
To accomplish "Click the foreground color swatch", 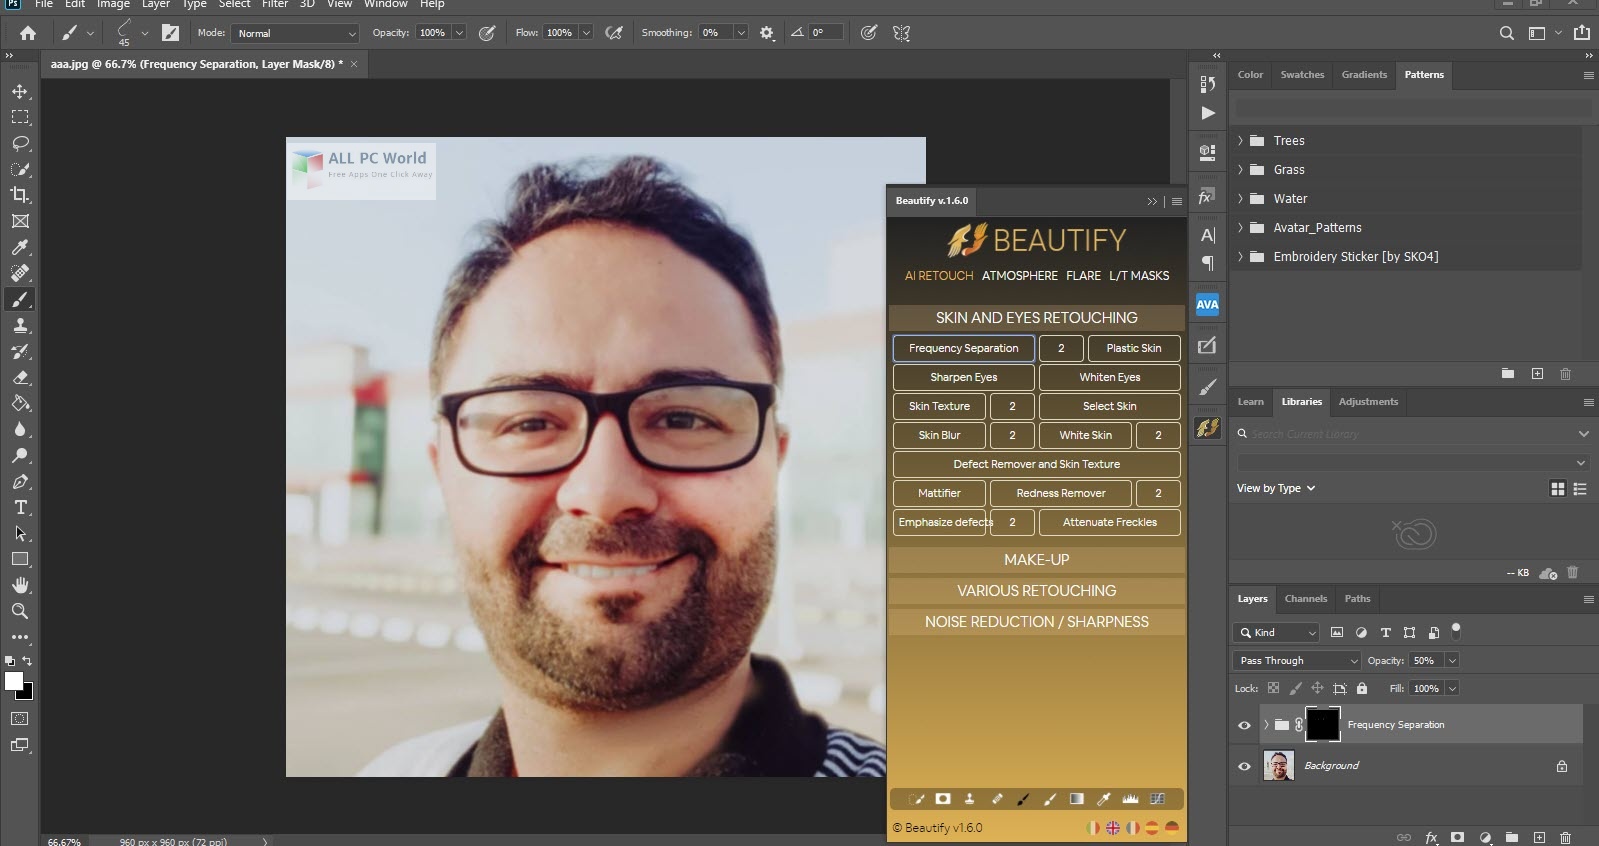I will coord(14,681).
